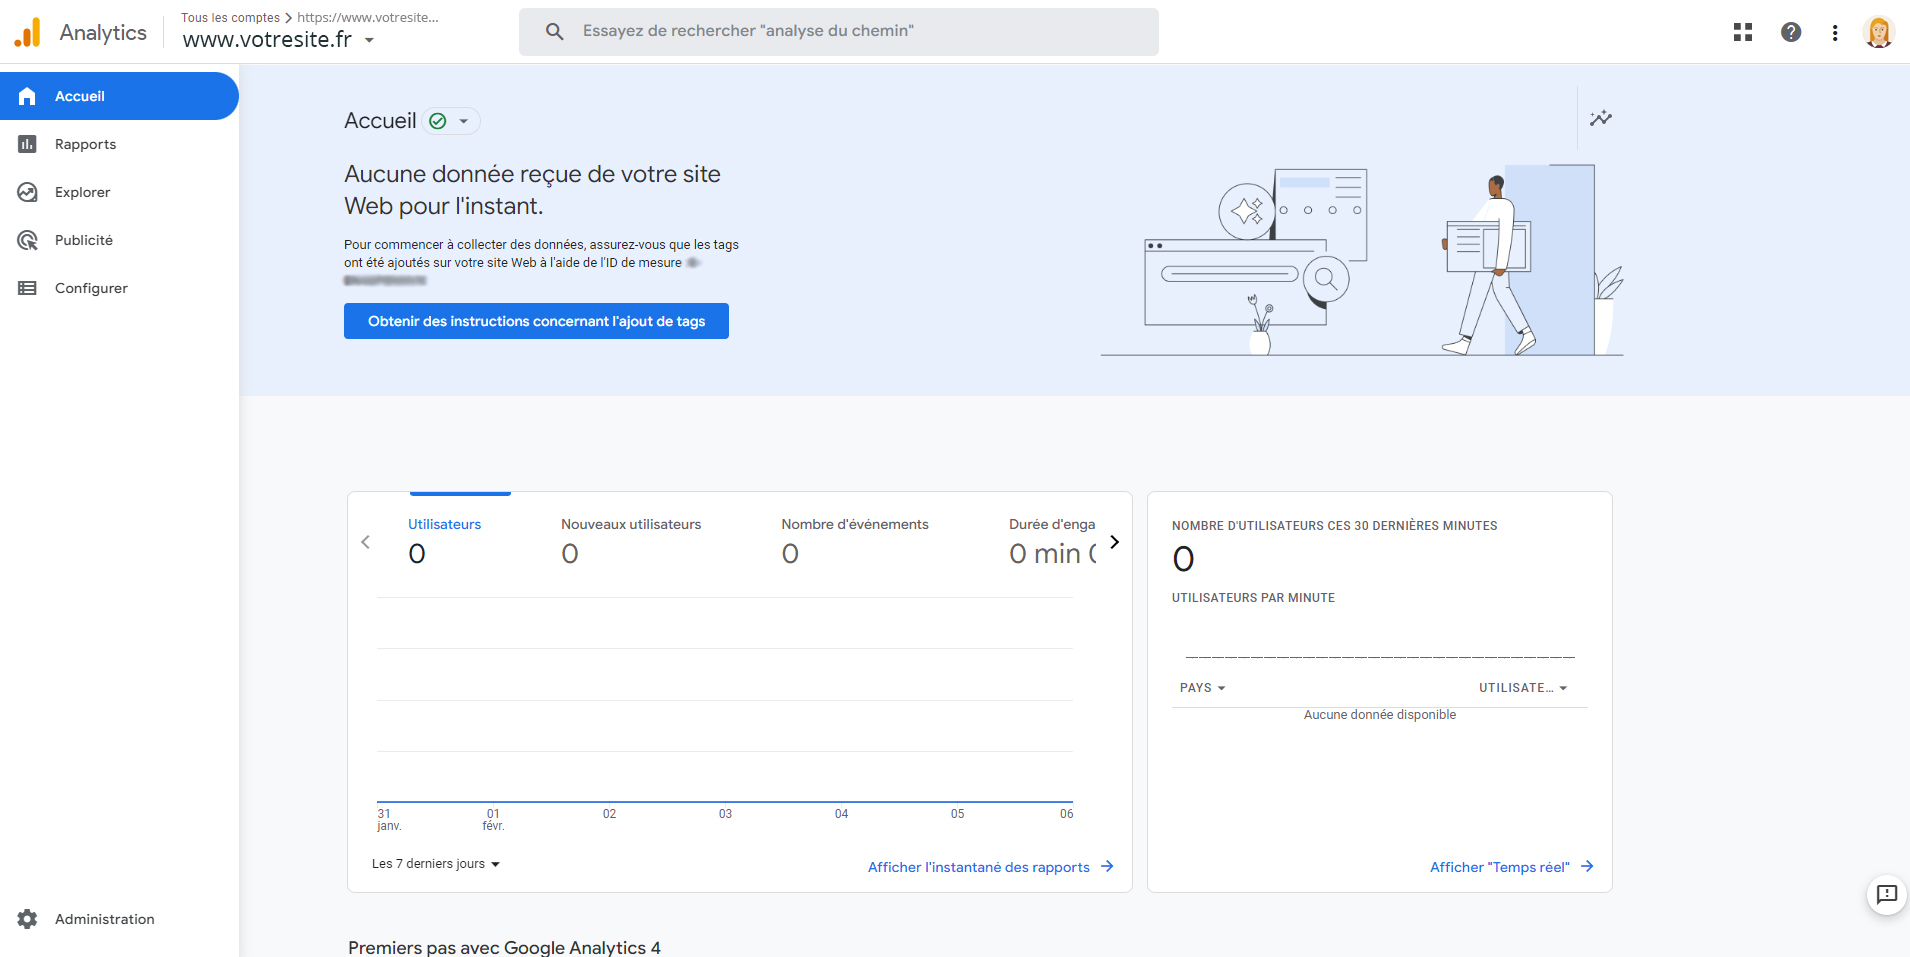1910x957 pixels.
Task: Expand the Accueil green check status dropdown
Action: tap(450, 121)
